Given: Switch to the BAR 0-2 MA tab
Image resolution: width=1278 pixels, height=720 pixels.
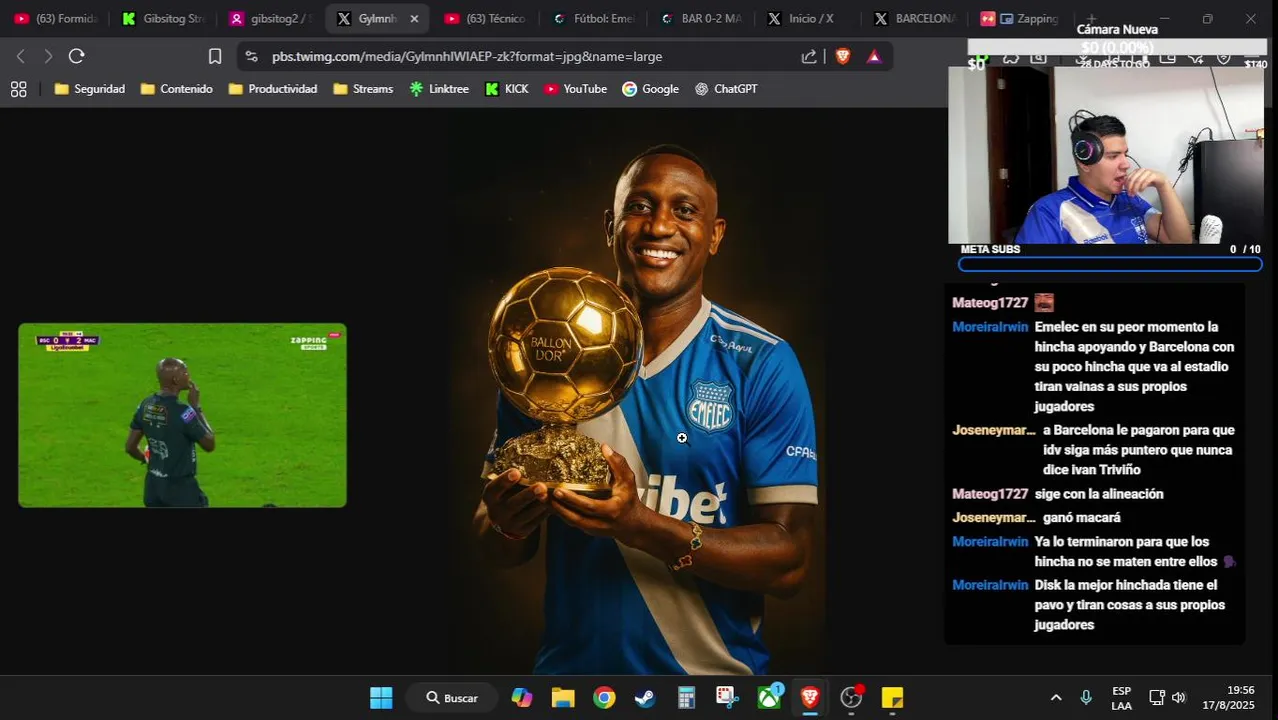Looking at the screenshot, I should pos(701,19).
